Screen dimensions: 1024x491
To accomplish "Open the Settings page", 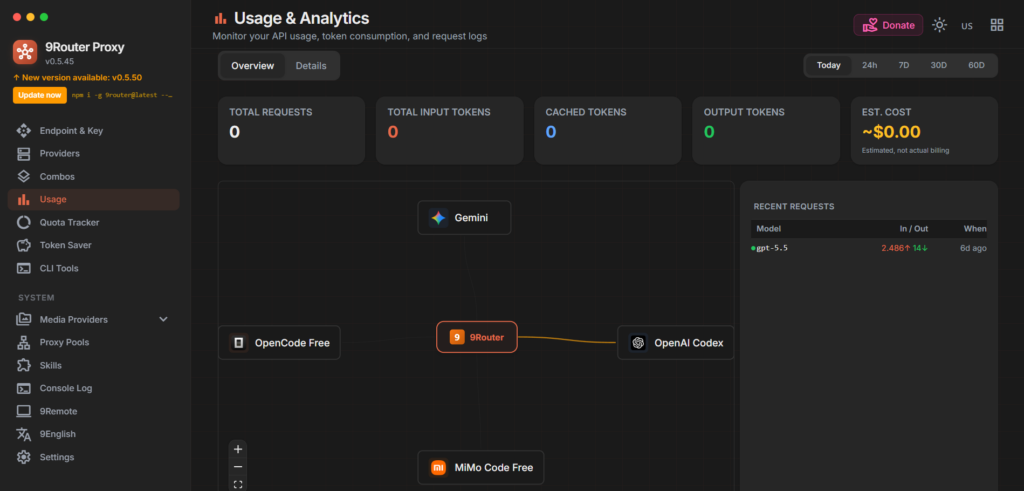I will coord(93,457).
